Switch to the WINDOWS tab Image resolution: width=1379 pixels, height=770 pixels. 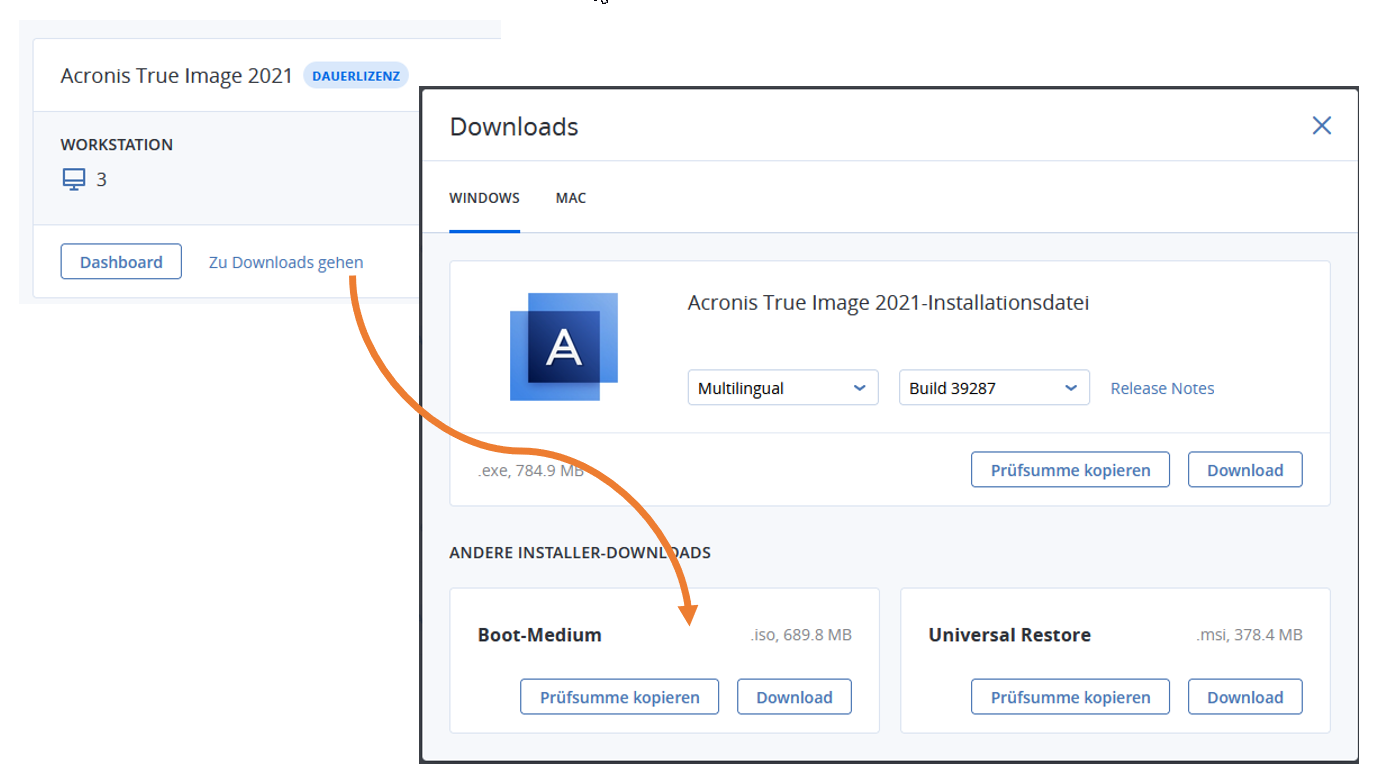(x=484, y=198)
